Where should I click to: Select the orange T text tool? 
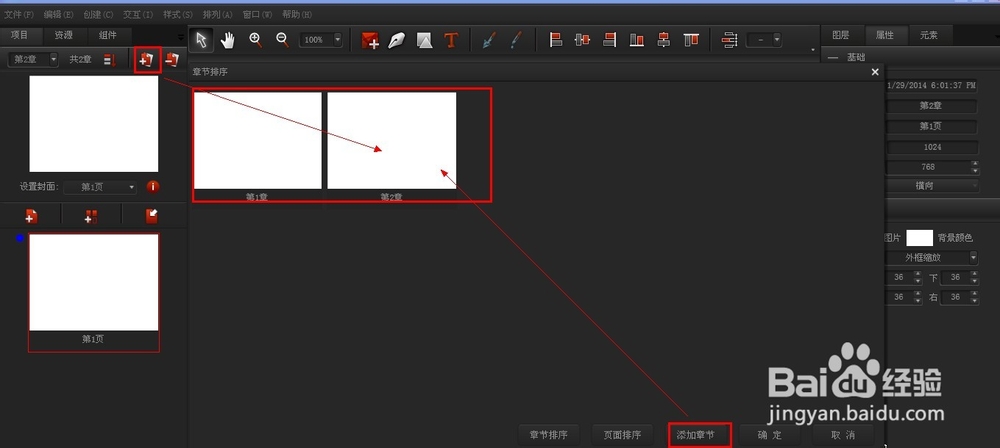[x=451, y=40]
